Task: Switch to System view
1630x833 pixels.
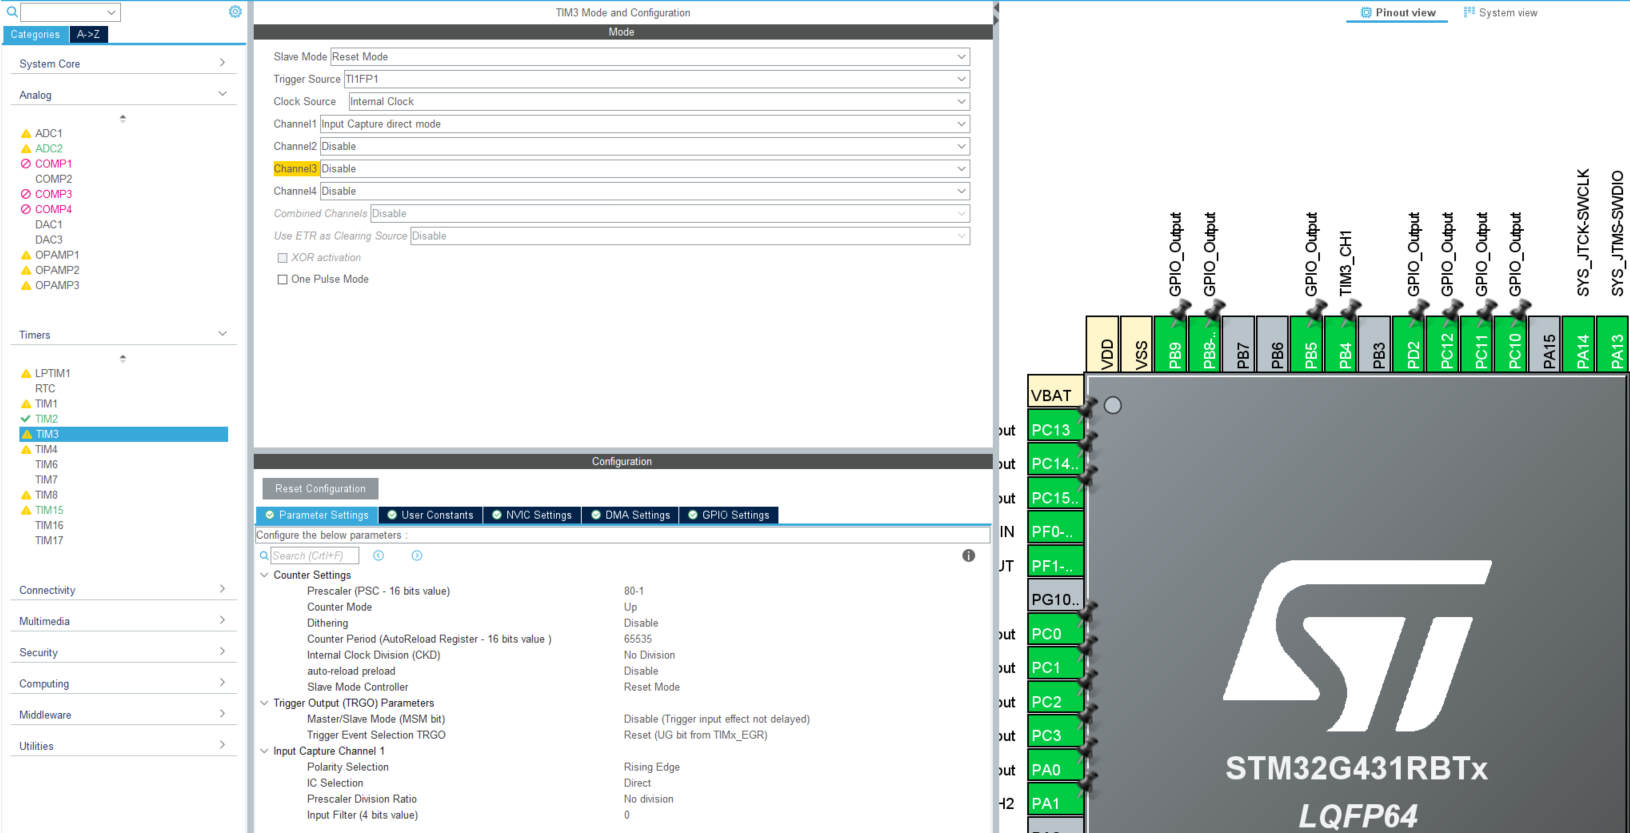Action: [1500, 13]
